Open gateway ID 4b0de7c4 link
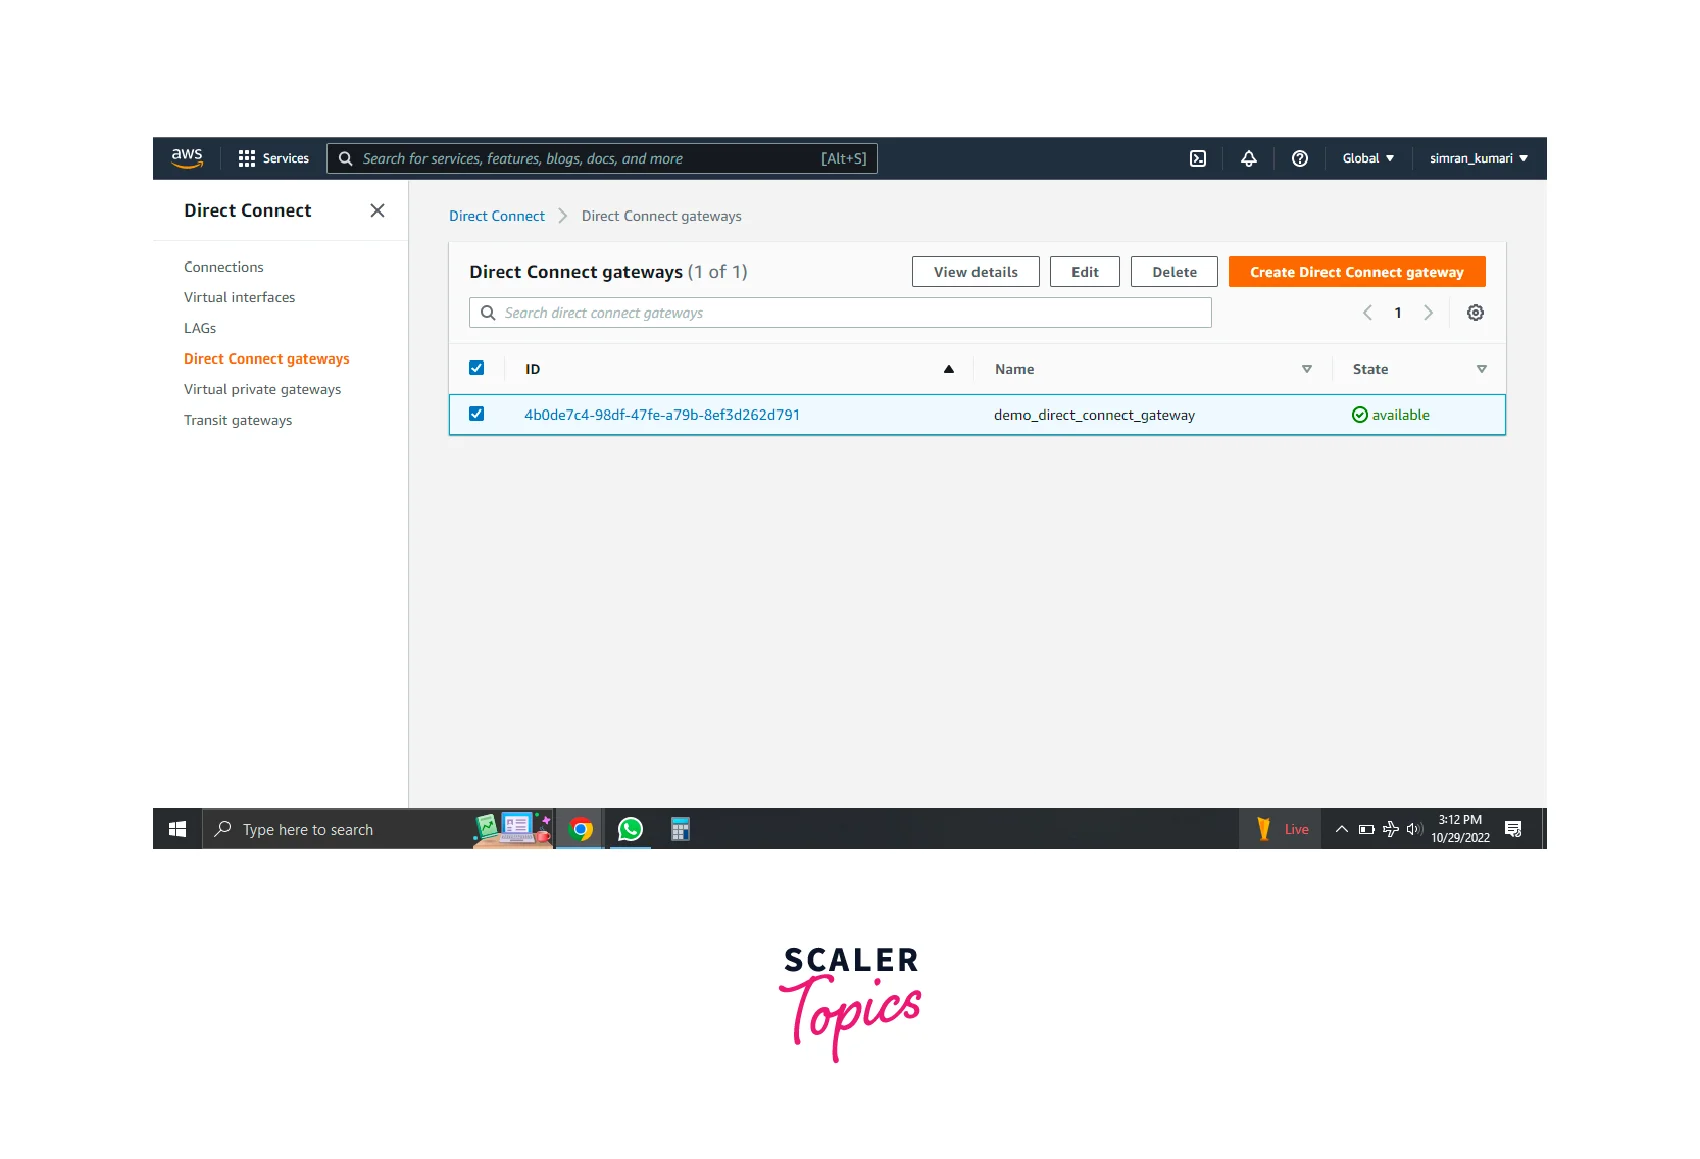Image resolution: width=1700 pixels, height=1159 pixels. click(661, 415)
